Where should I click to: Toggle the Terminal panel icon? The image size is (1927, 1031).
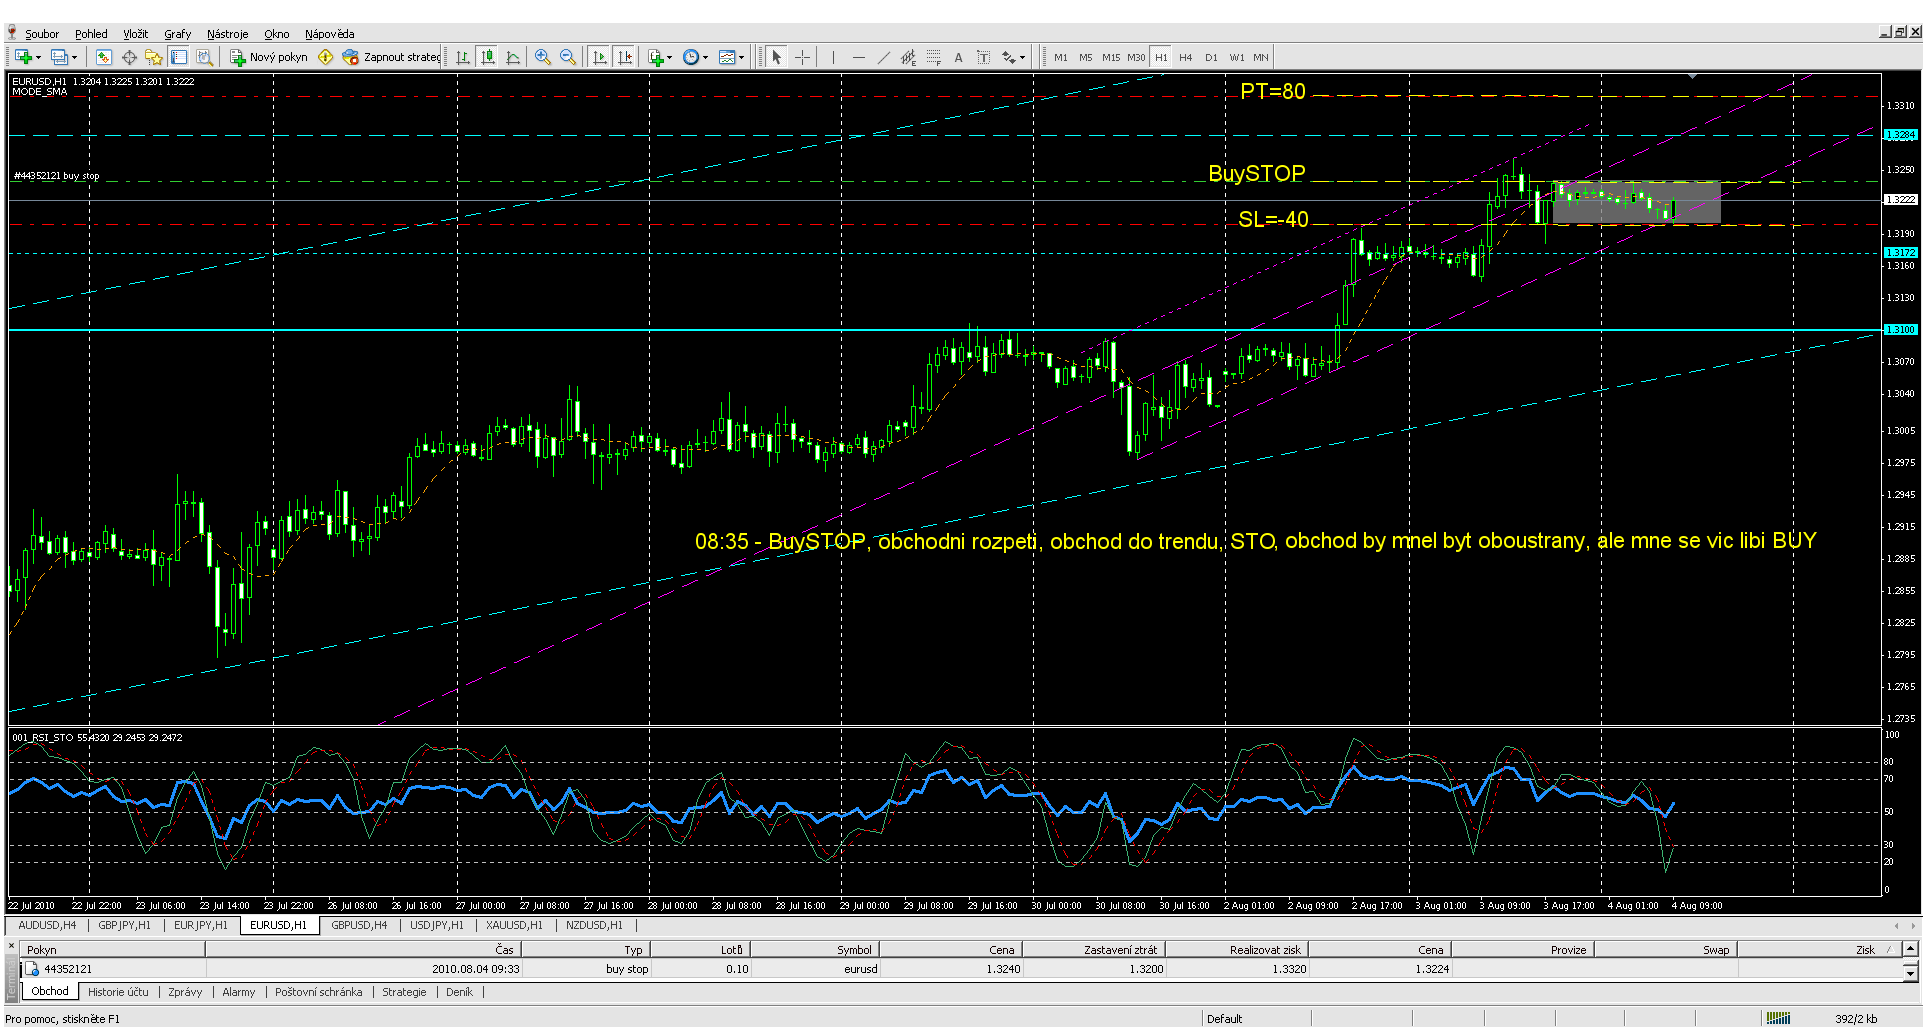pyautogui.click(x=179, y=57)
